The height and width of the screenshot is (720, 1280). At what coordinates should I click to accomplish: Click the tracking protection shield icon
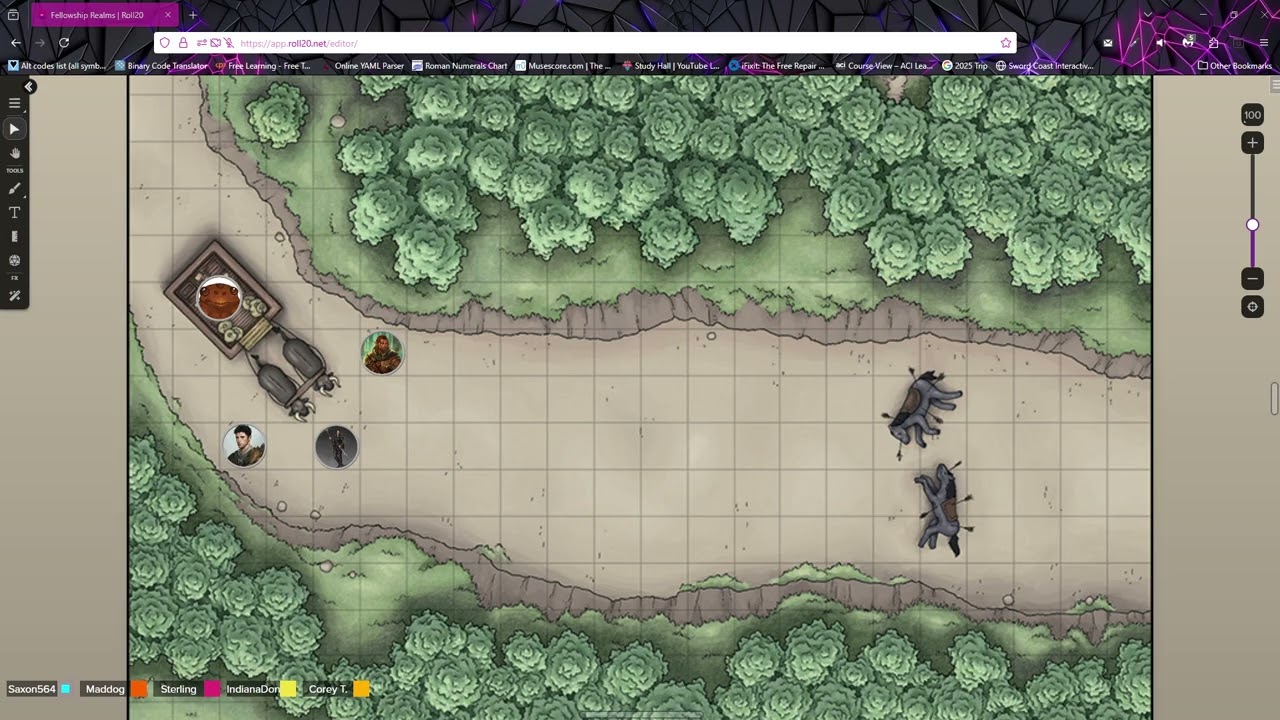point(165,43)
